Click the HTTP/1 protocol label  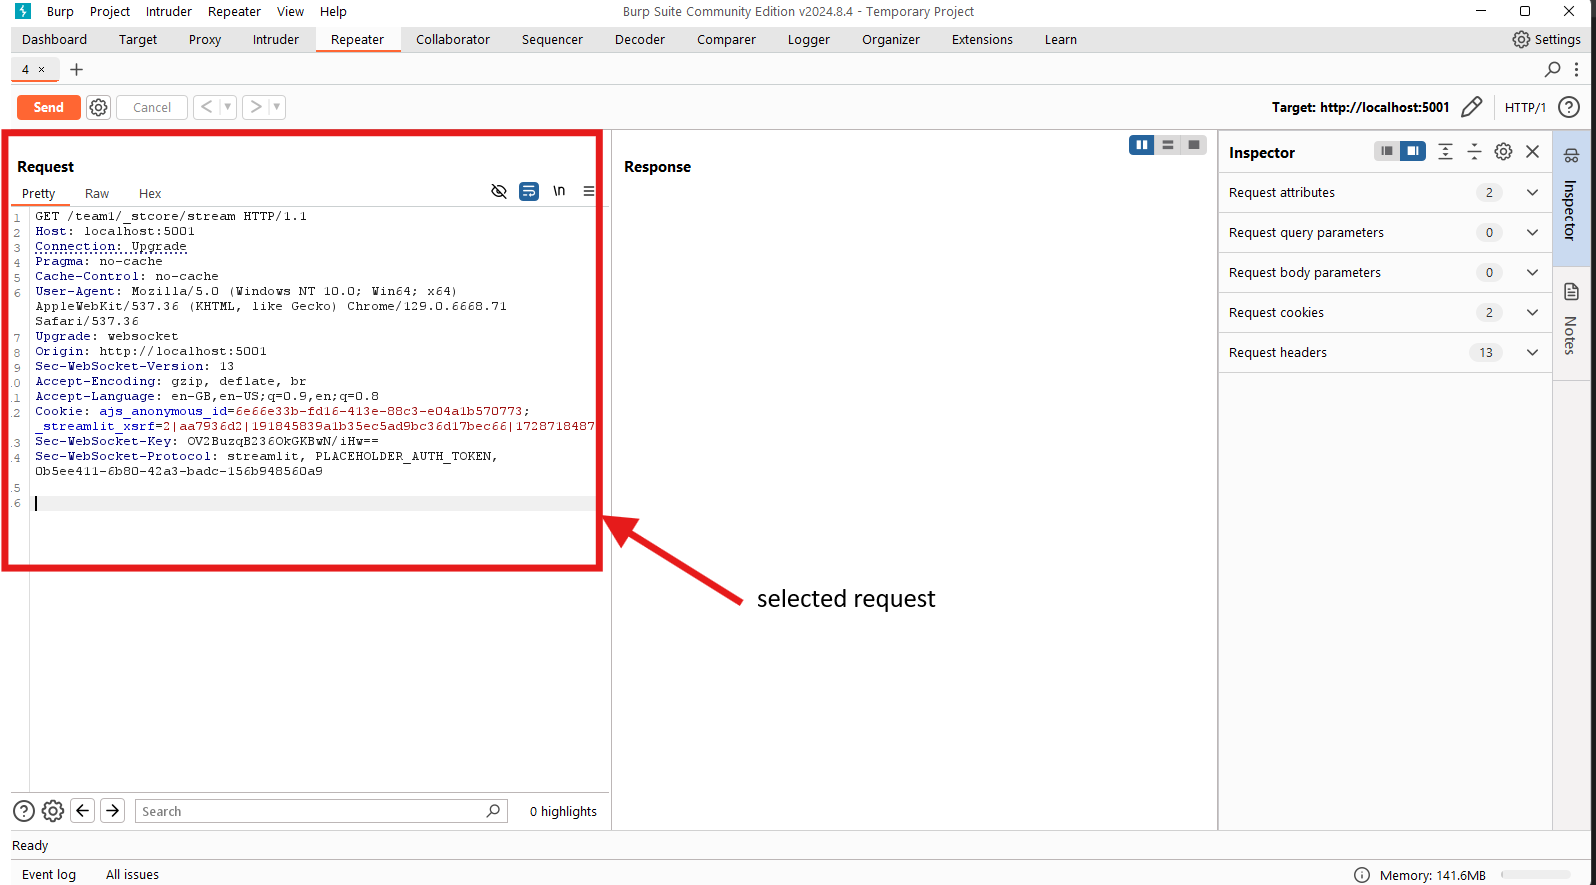tap(1525, 108)
